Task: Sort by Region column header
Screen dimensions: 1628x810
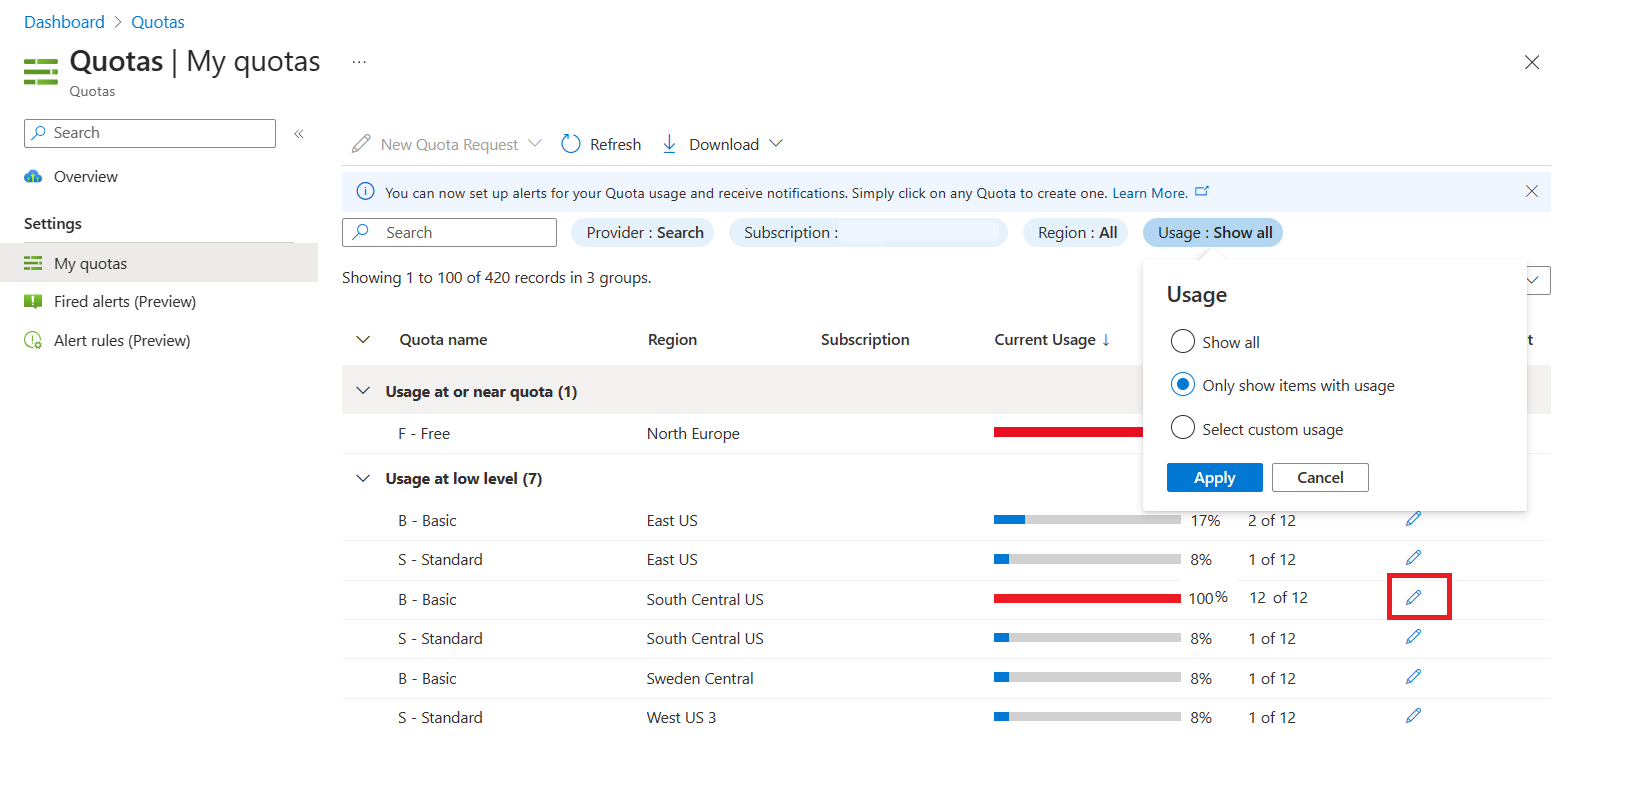Action: click(672, 340)
